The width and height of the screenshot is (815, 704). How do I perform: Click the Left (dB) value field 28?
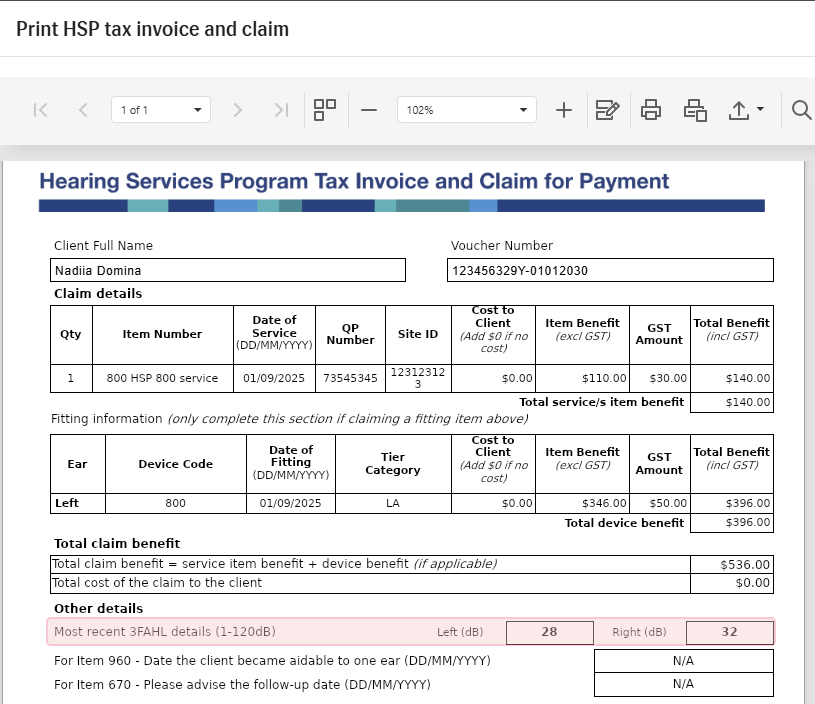tap(549, 632)
